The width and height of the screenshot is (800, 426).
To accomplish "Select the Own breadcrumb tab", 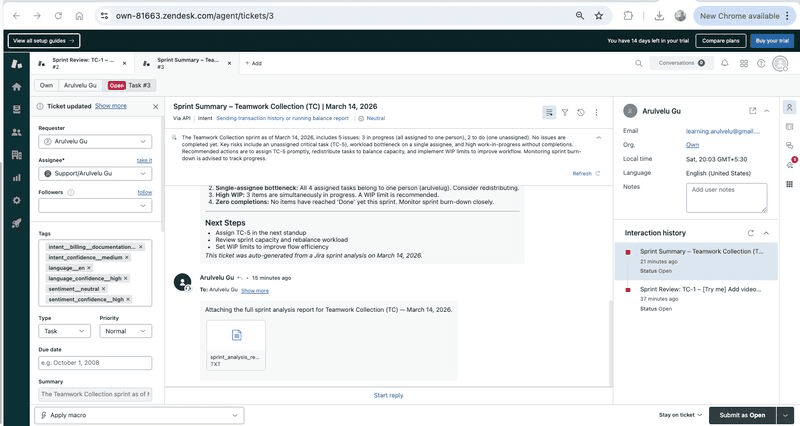I will (46, 85).
